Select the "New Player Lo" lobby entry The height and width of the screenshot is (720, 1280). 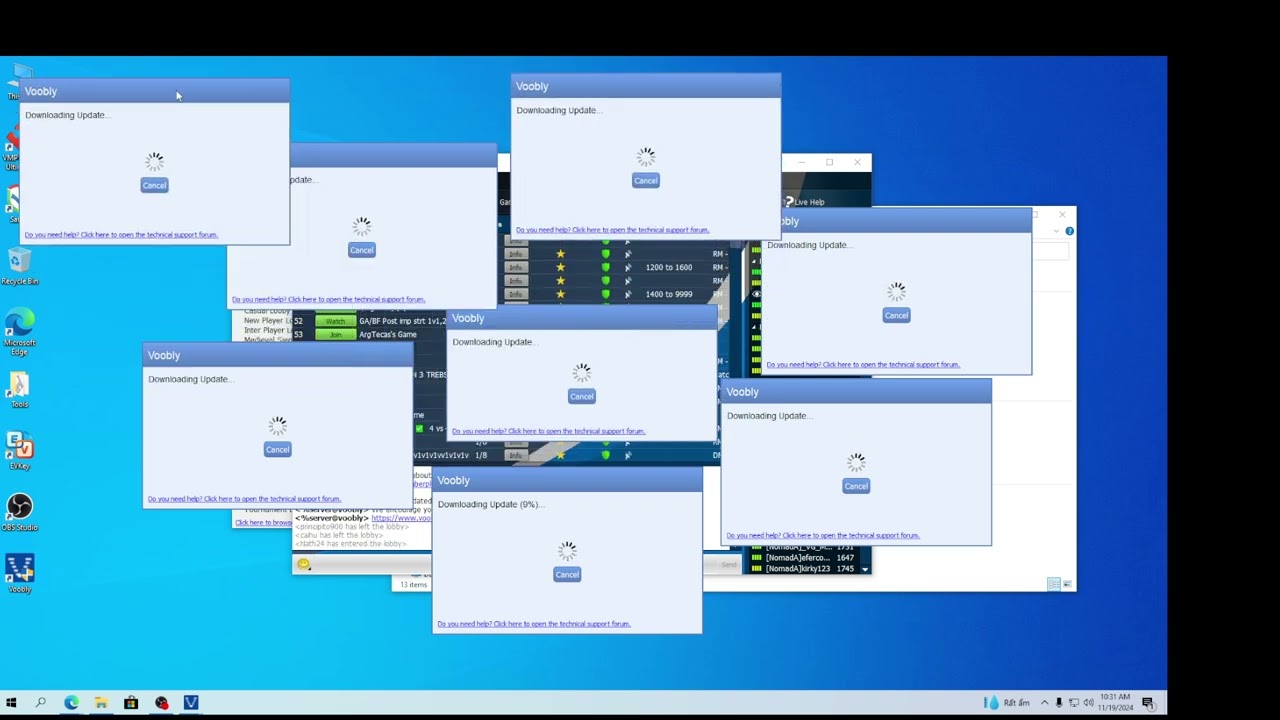pyautogui.click(x=268, y=320)
